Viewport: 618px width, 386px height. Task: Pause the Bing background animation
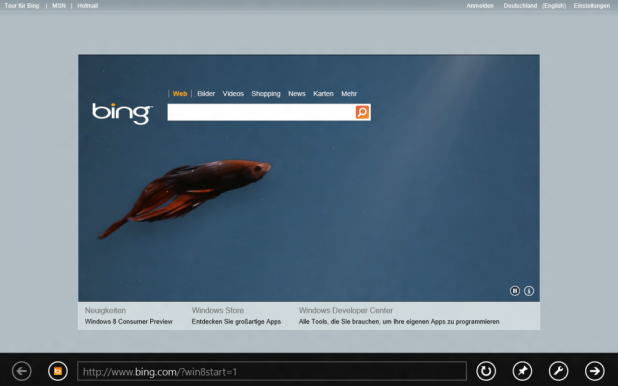(x=515, y=291)
